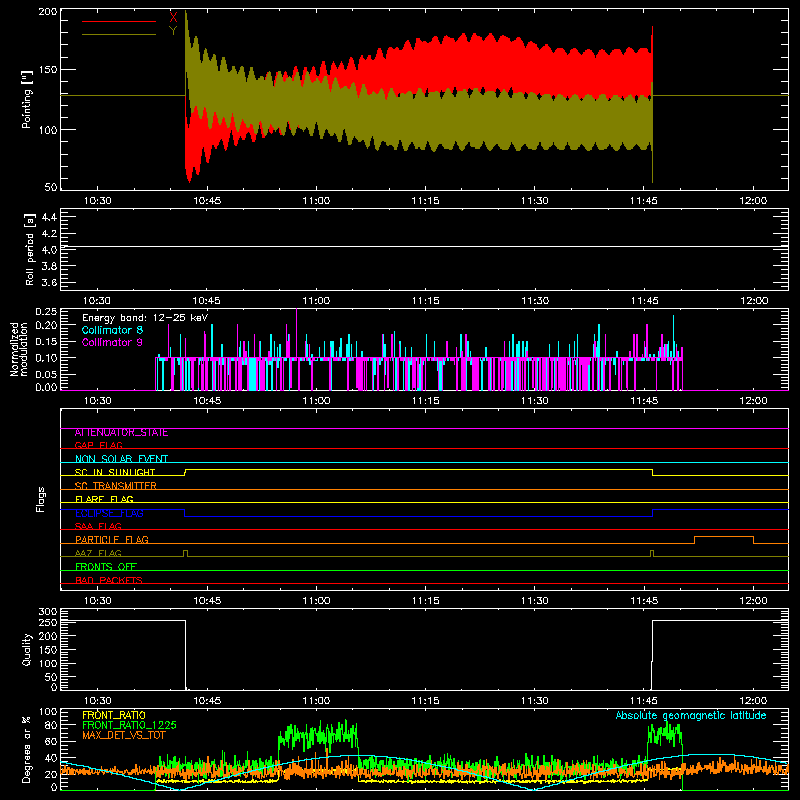
Task: Click the Degrees or % axis title
Action: click(x=27, y=749)
